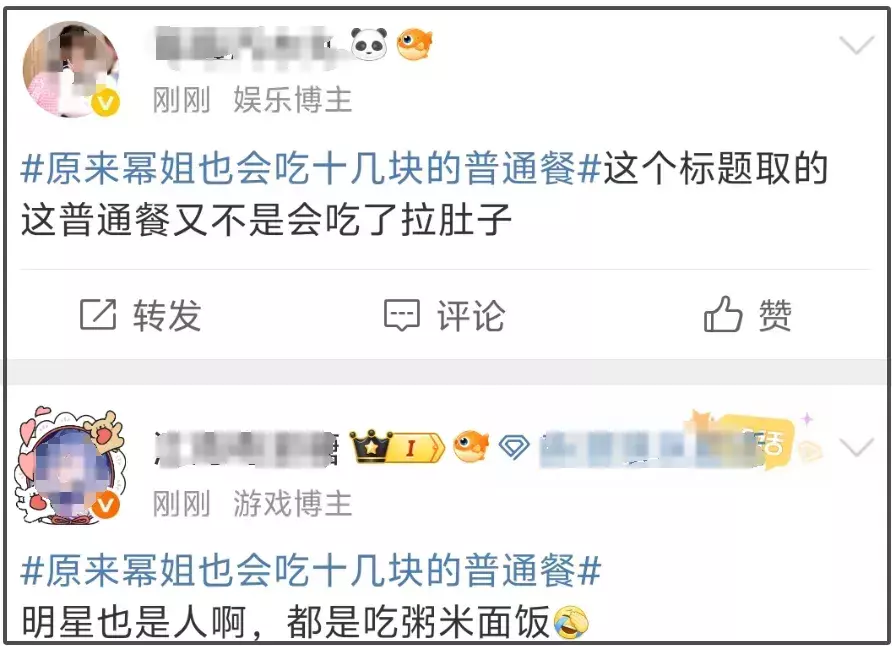Tap the repost icon next to 转发

click(x=98, y=314)
